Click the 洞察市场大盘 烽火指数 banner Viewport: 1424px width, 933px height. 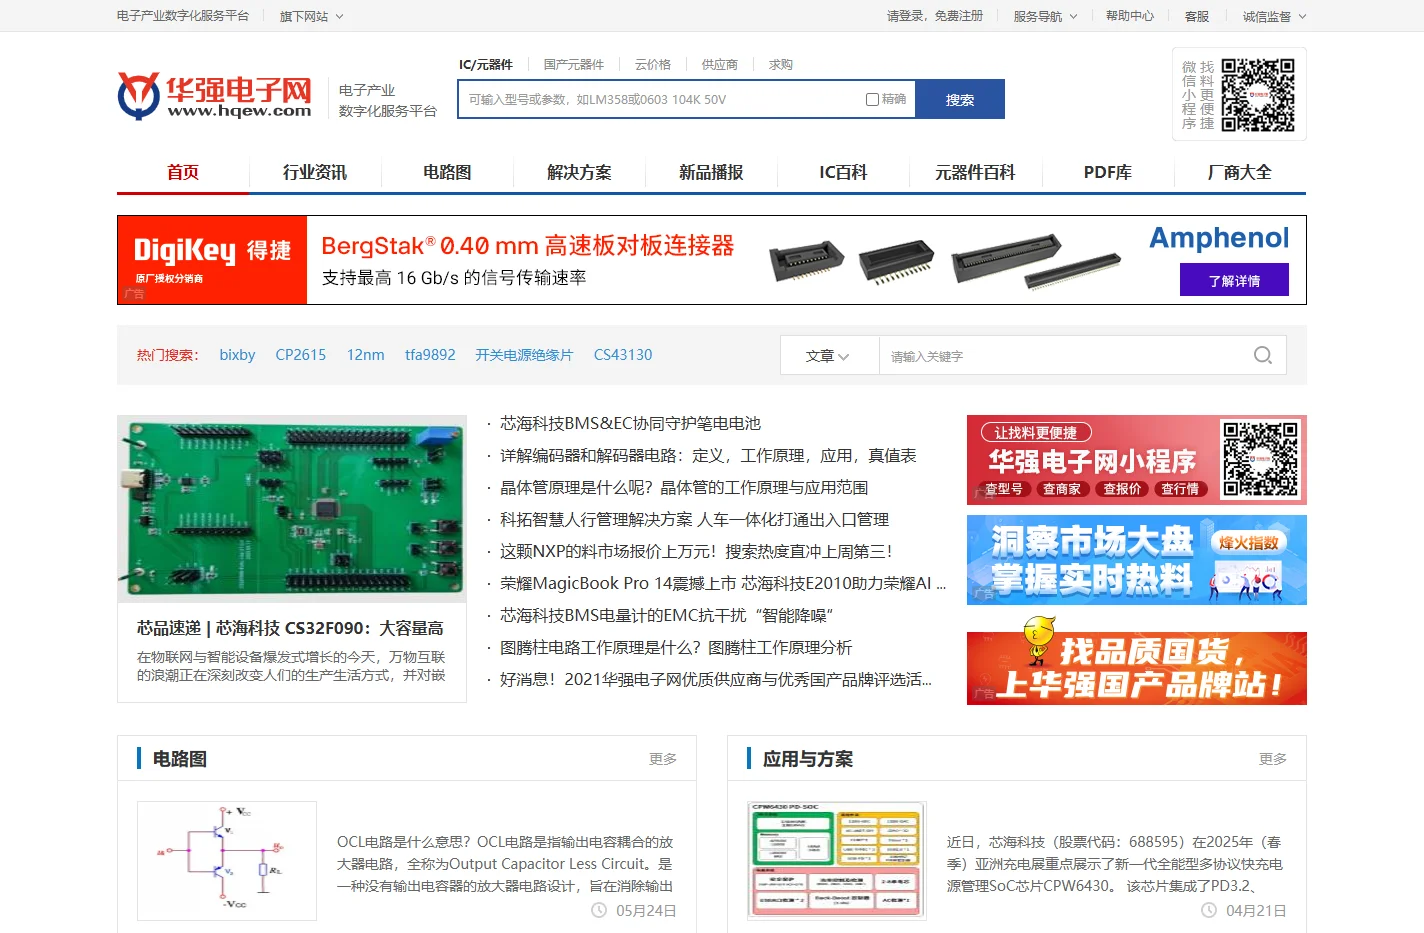click(x=1137, y=560)
